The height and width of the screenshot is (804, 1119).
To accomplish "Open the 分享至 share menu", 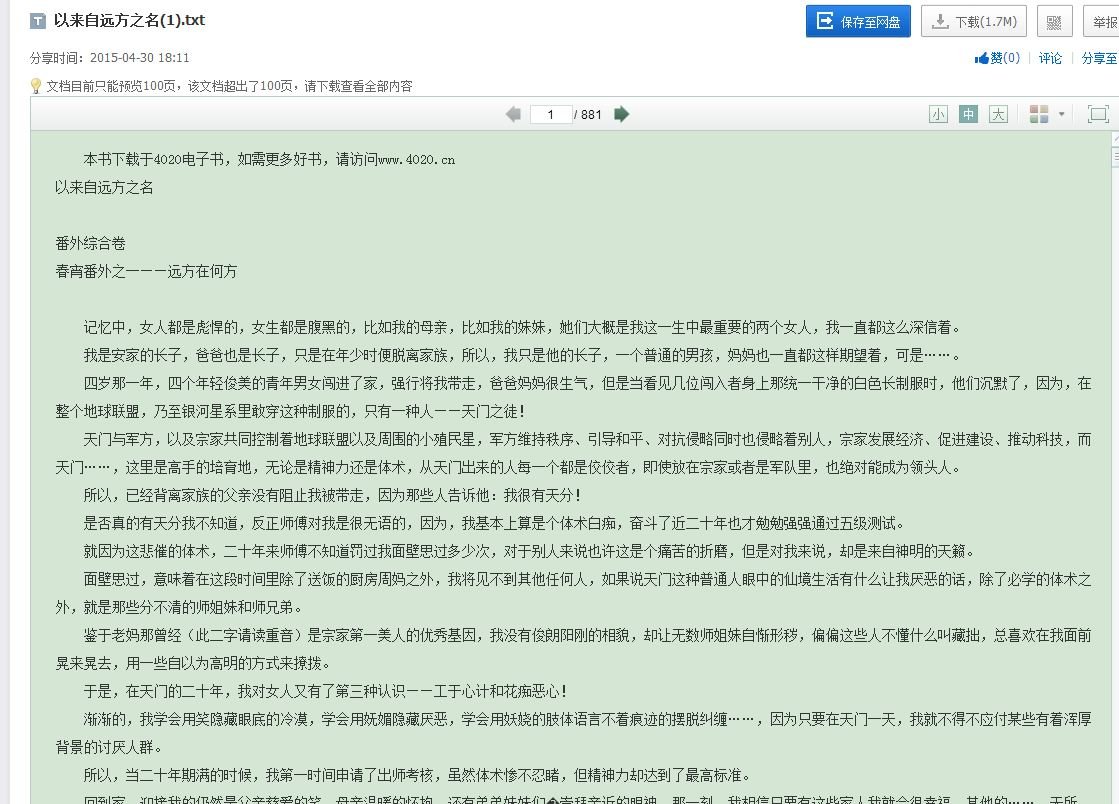I will pyautogui.click(x=1100, y=58).
